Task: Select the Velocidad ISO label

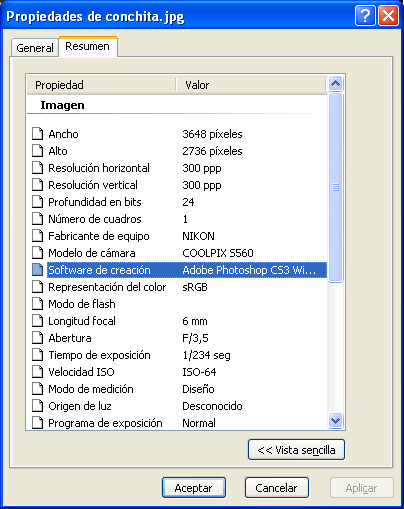Action: [x=81, y=372]
